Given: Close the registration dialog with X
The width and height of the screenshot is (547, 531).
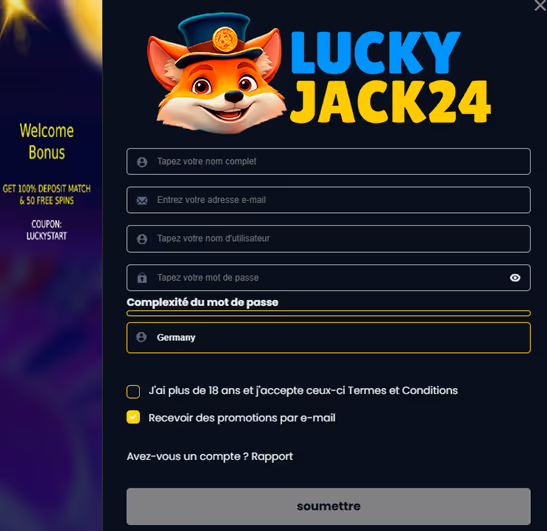Looking at the screenshot, I should click(x=540, y=5).
